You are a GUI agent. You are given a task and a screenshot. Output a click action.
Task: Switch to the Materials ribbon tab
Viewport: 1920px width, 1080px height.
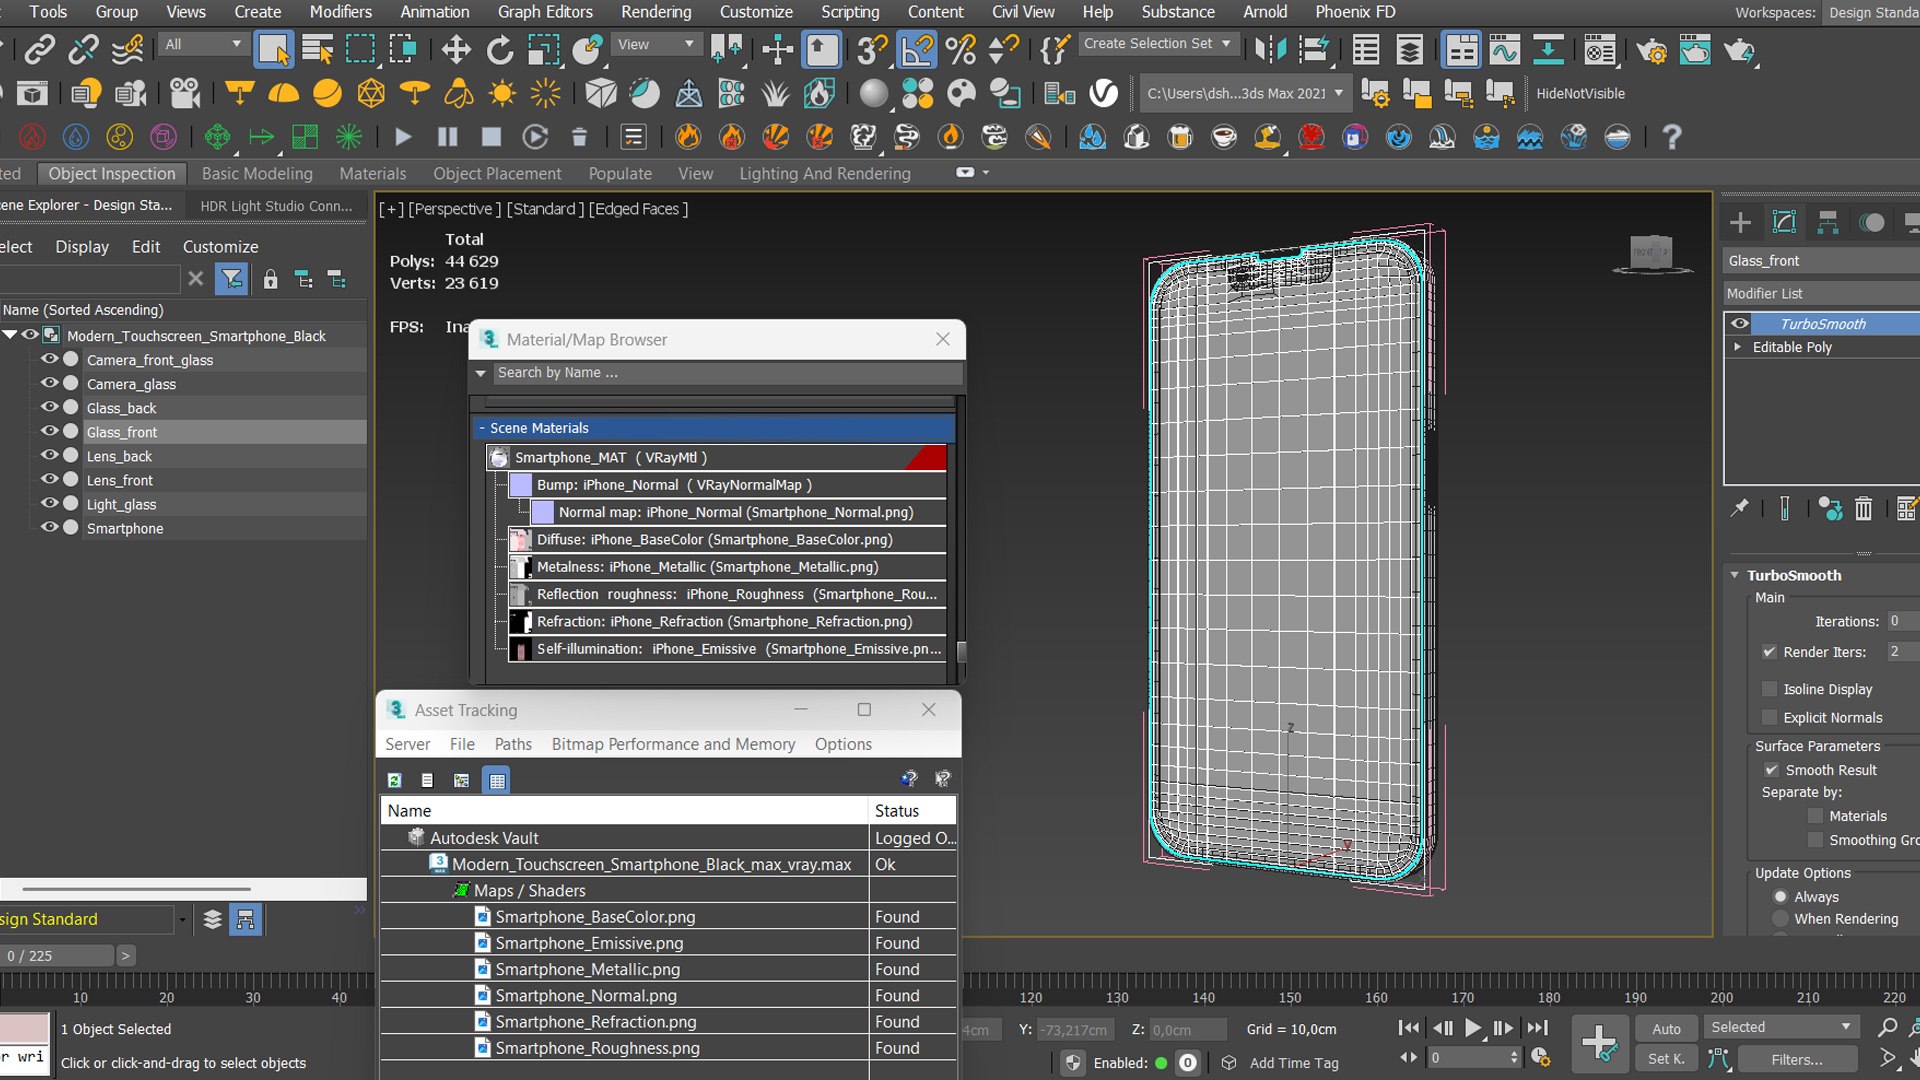point(372,174)
